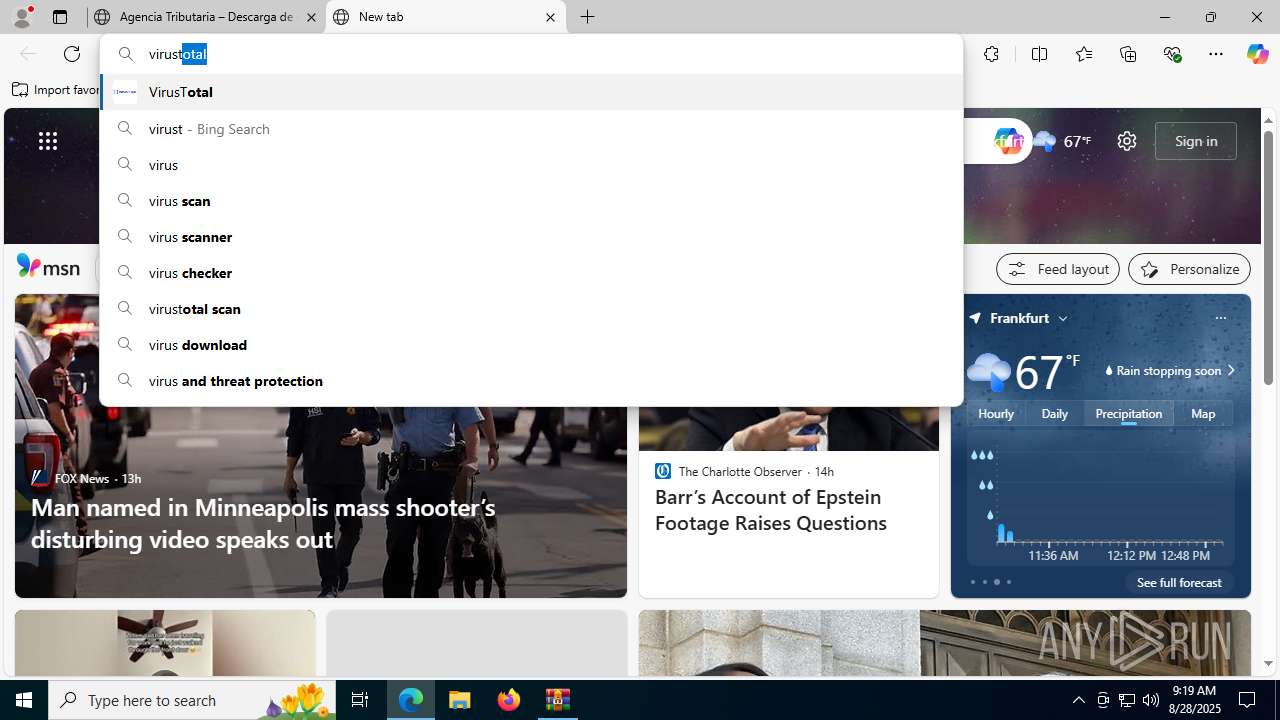Open Browser essentials heart icon
Viewport: 1280px width, 720px height.
coord(1172,54)
